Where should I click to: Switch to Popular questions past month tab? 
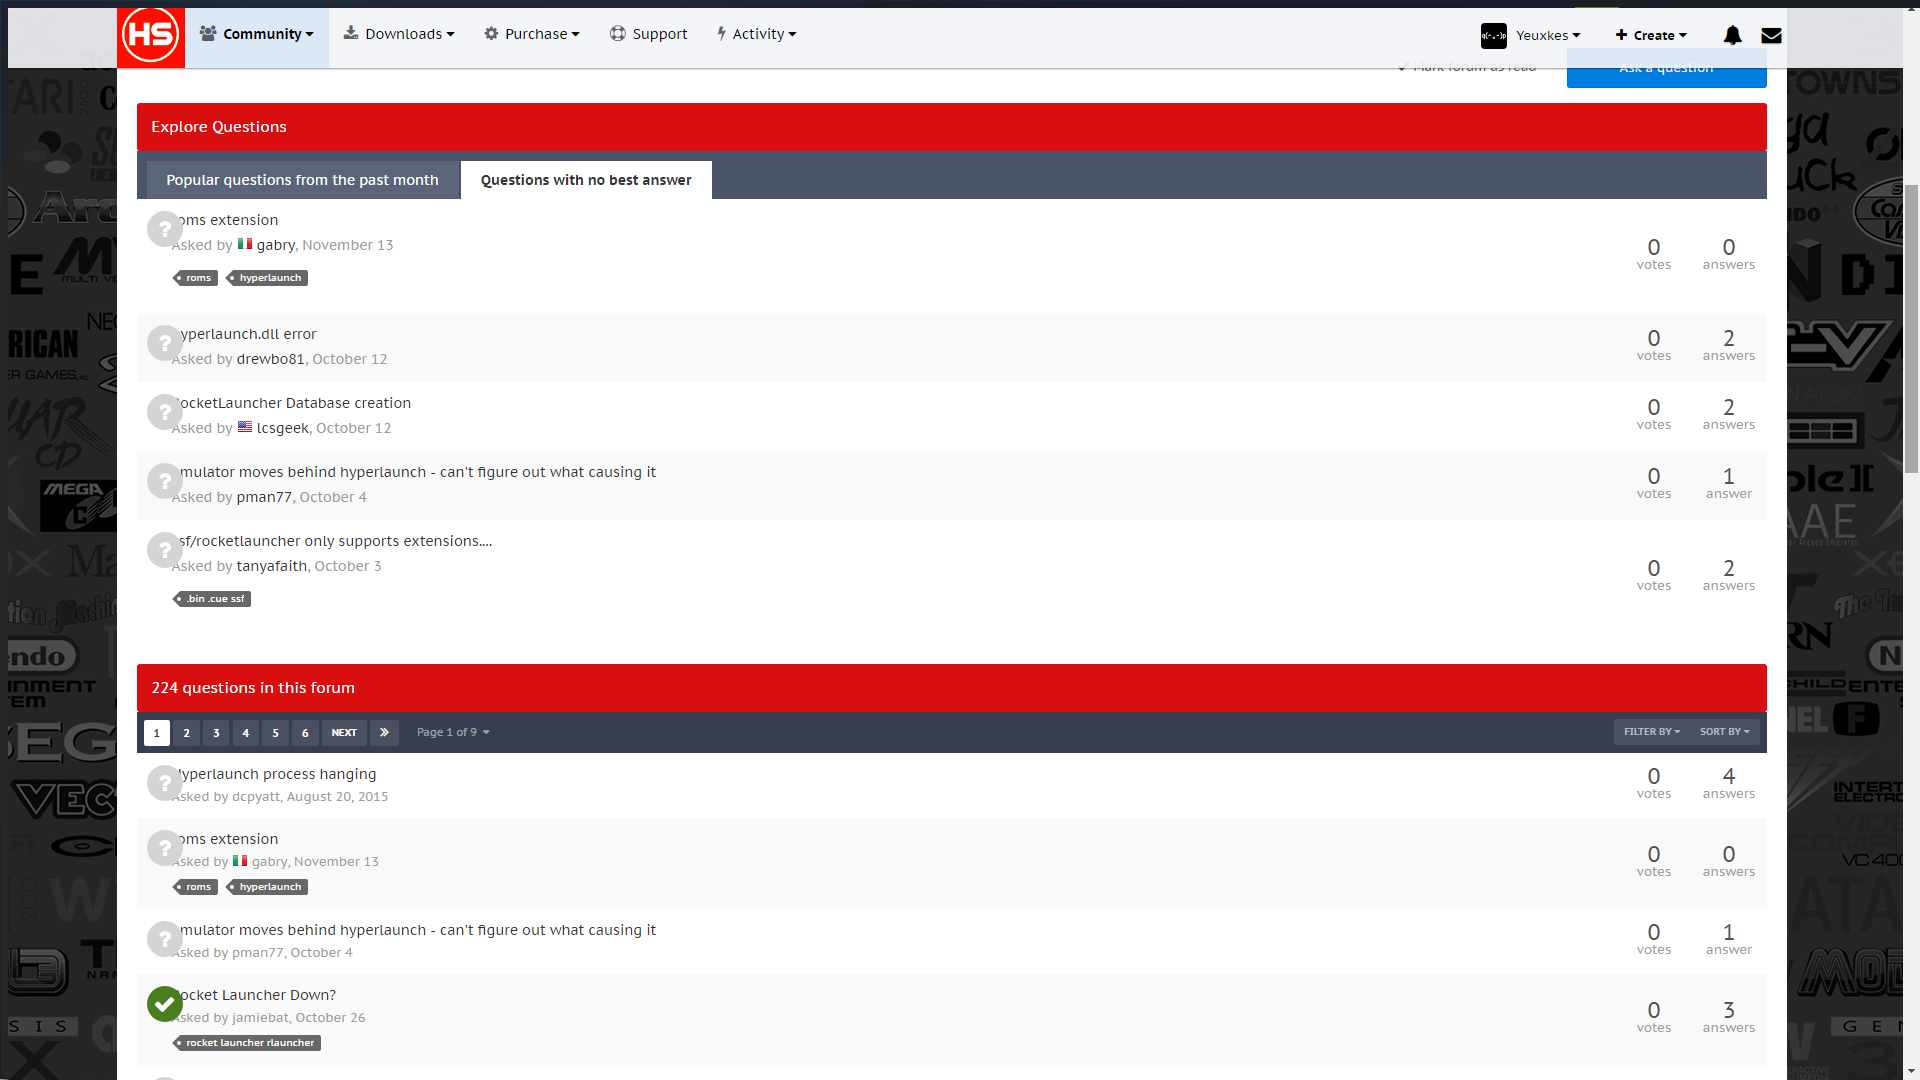click(x=302, y=180)
